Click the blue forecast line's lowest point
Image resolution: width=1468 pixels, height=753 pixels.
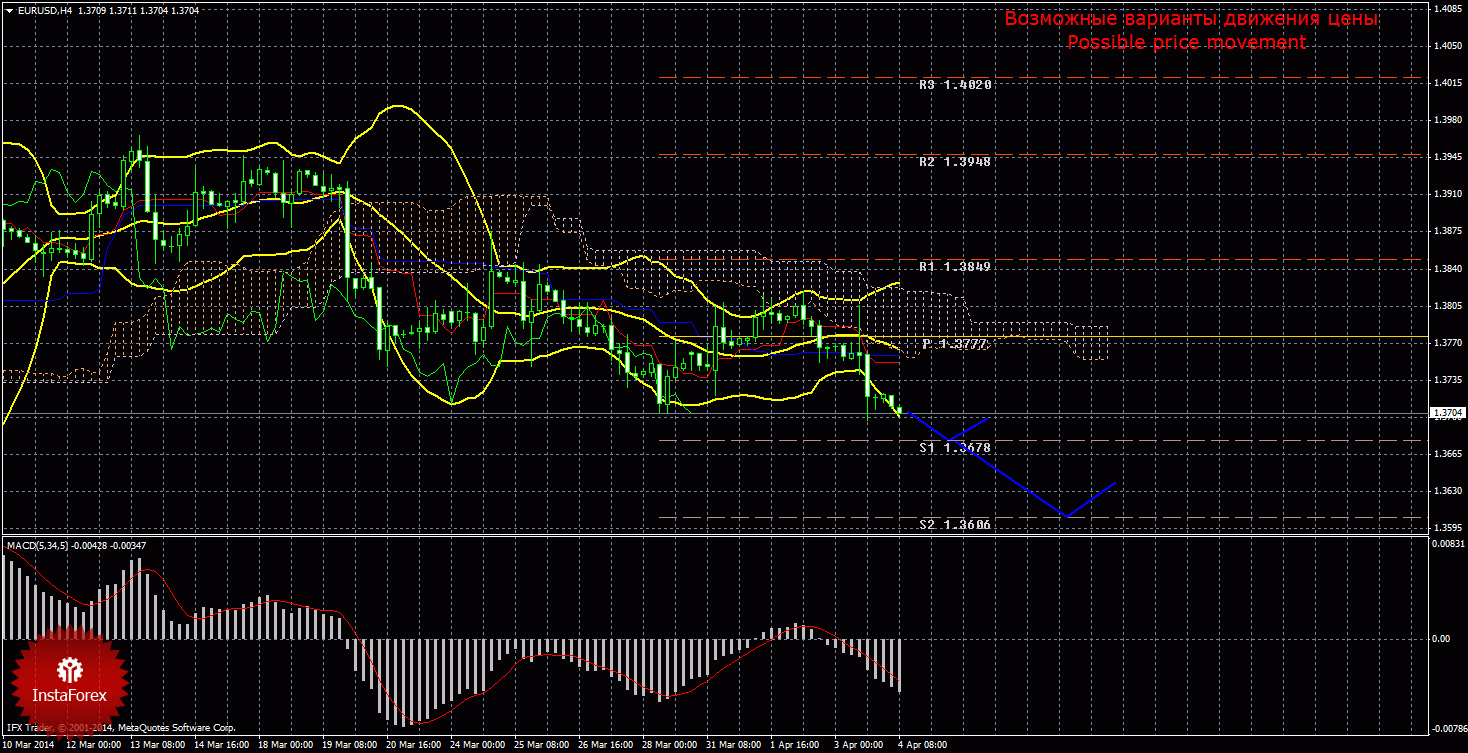(1067, 516)
